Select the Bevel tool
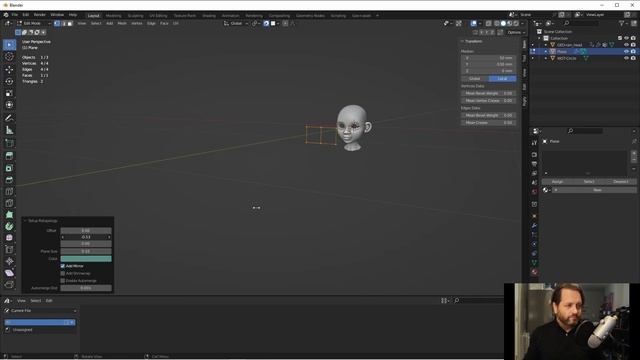Viewport: 640px width, 360px height. pos(9,180)
